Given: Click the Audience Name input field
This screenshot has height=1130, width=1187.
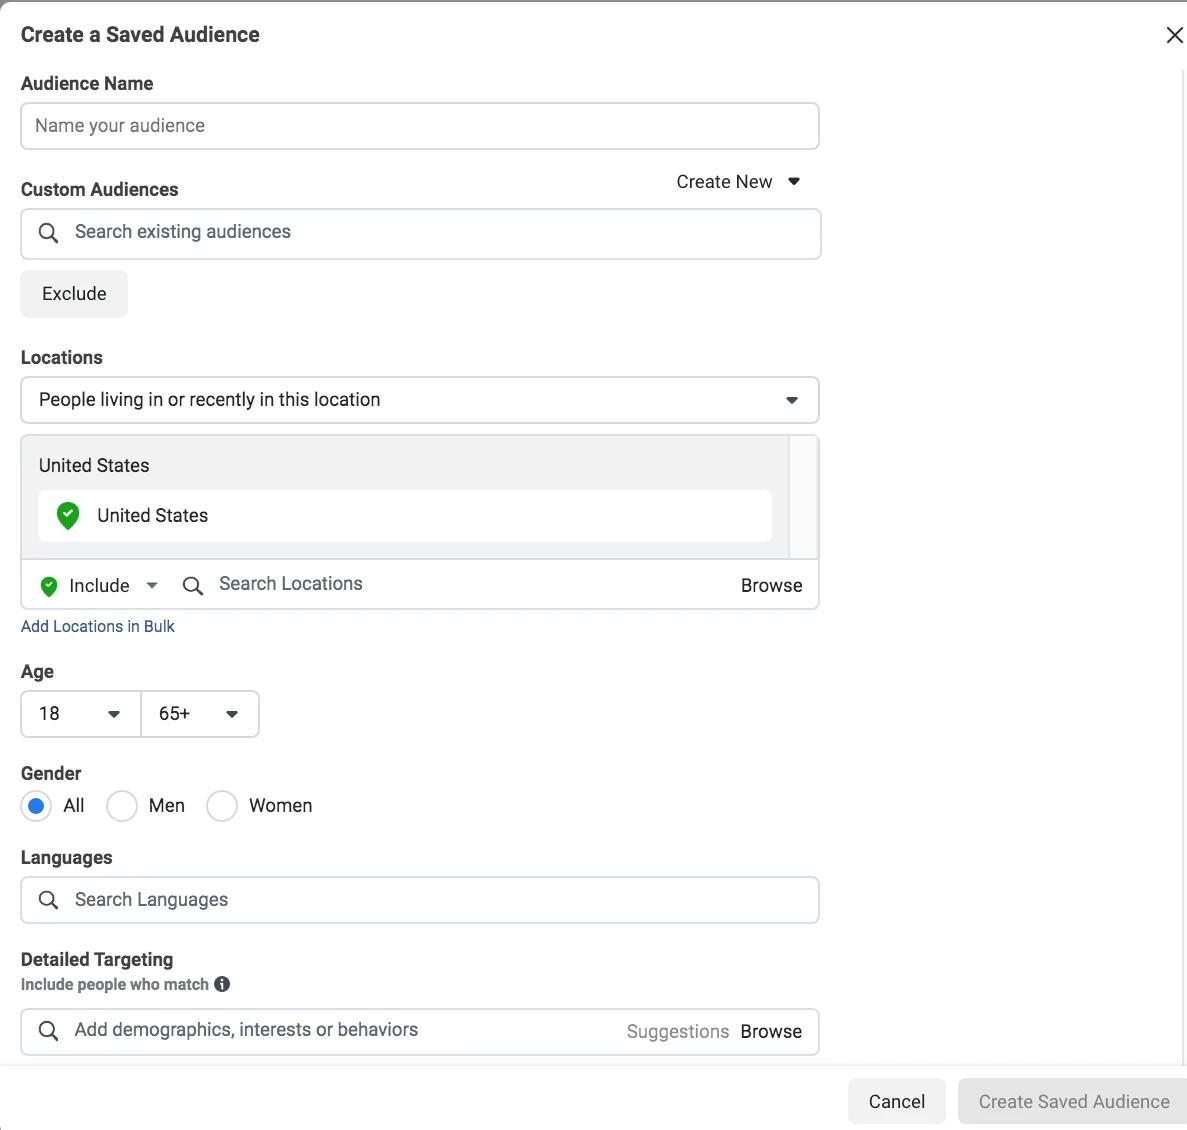Looking at the screenshot, I should point(420,126).
